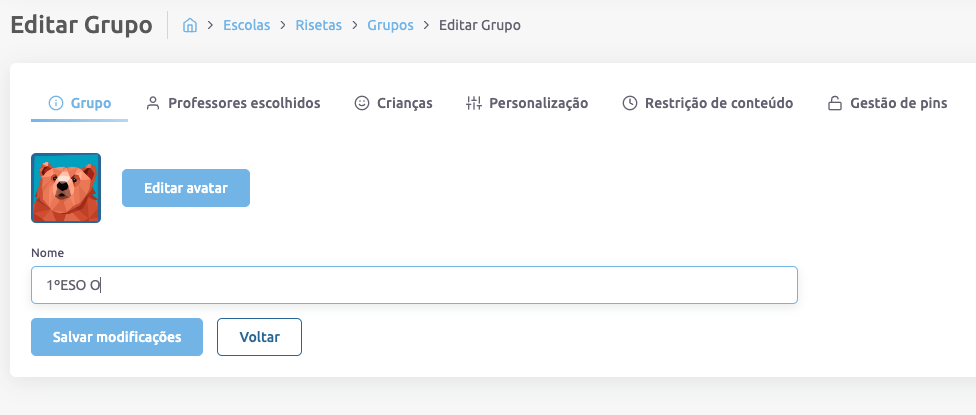Go to the Restrição de conteúdo tab
Screen dimensions: 976x415
tap(718, 103)
